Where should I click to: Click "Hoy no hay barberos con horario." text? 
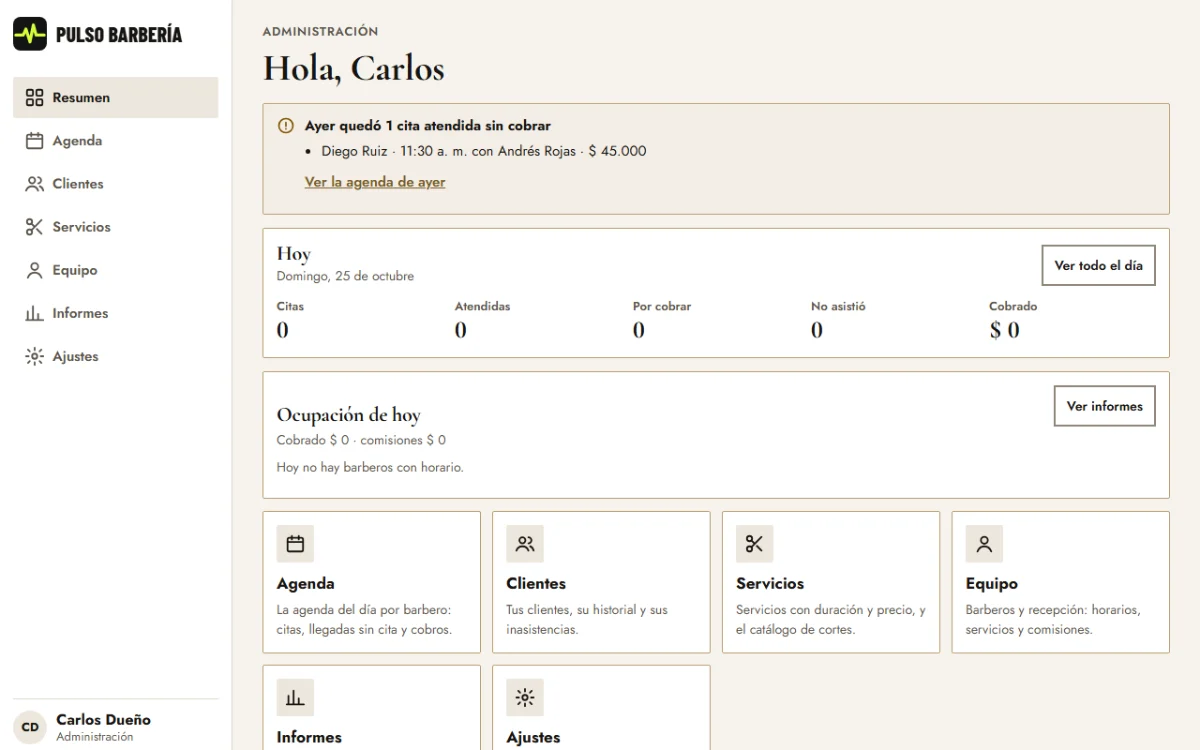point(370,467)
